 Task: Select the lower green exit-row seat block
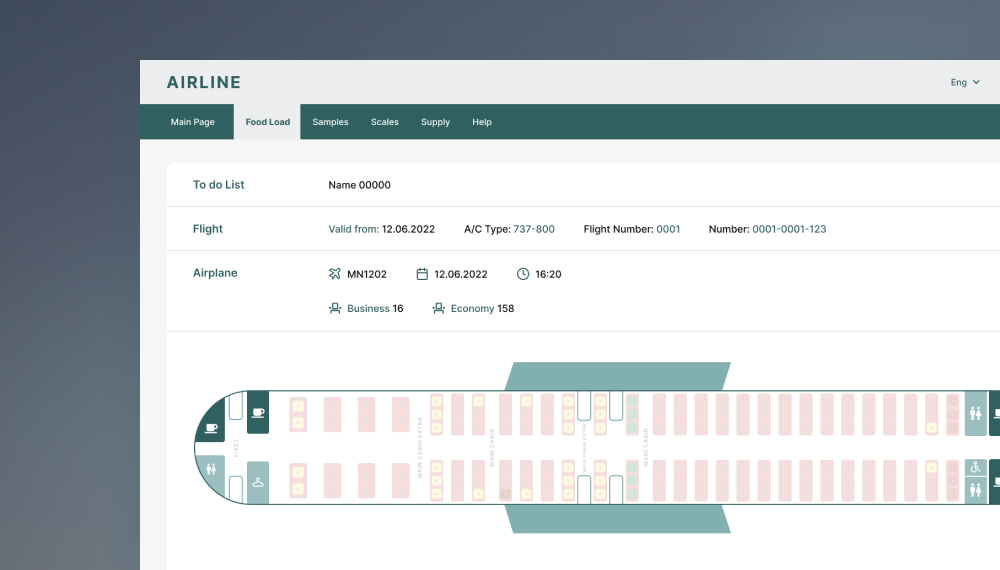632,480
